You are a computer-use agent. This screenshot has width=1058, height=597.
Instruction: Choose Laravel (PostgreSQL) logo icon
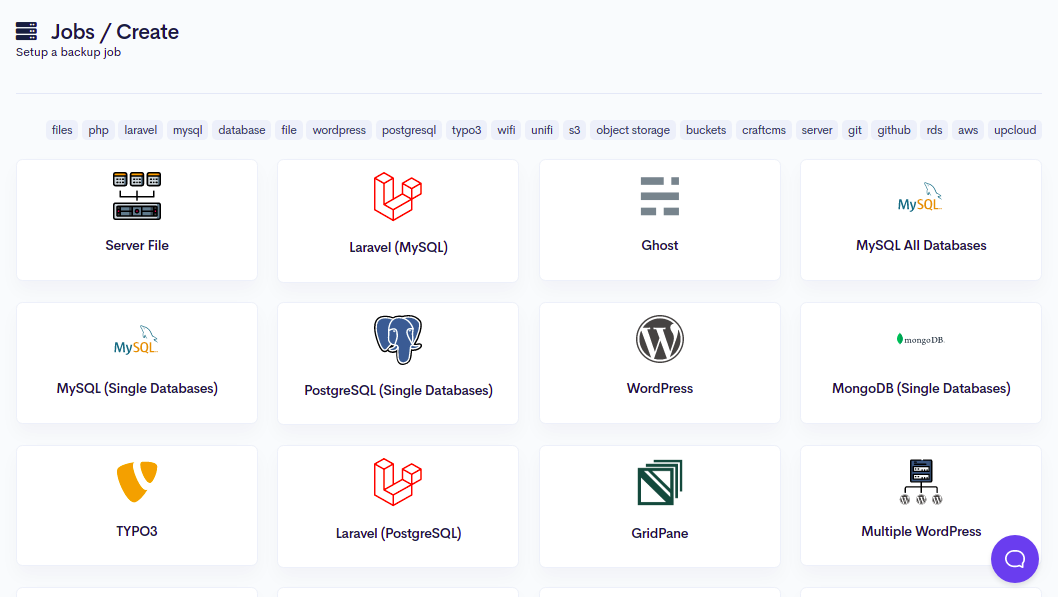398,482
